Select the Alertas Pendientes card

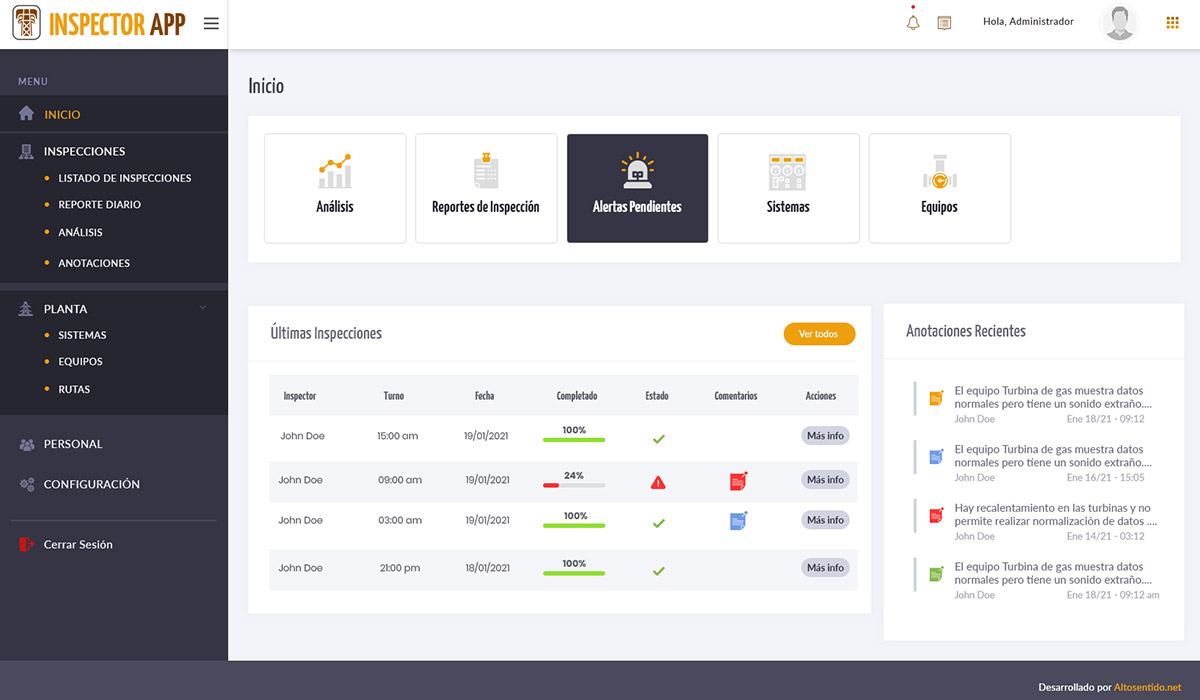tap(637, 188)
